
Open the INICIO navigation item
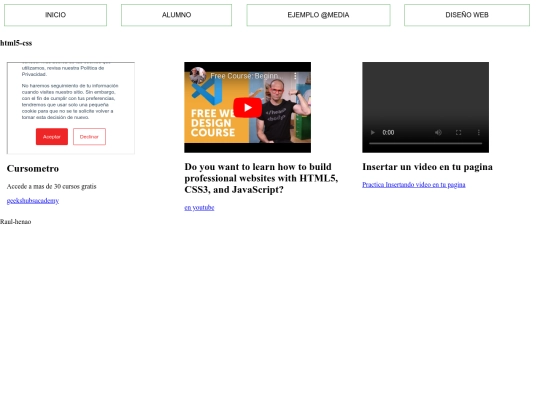tap(55, 15)
